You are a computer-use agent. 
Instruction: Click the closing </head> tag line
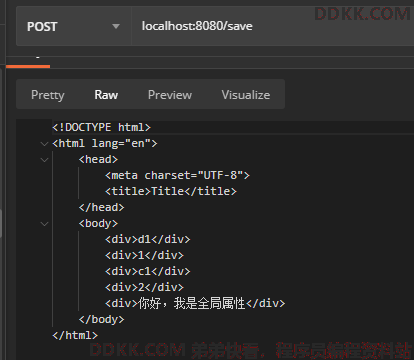[x=101, y=207]
